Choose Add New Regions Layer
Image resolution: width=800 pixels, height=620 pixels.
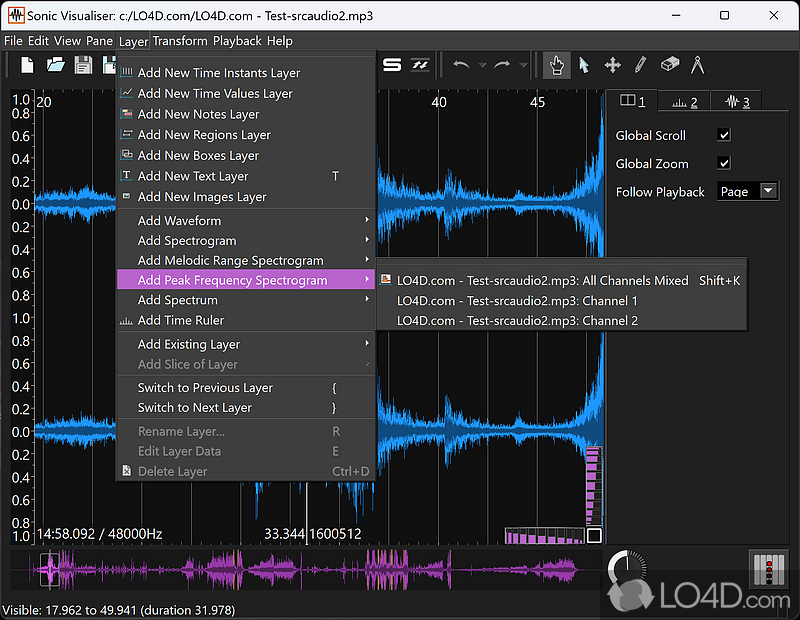coord(246,135)
